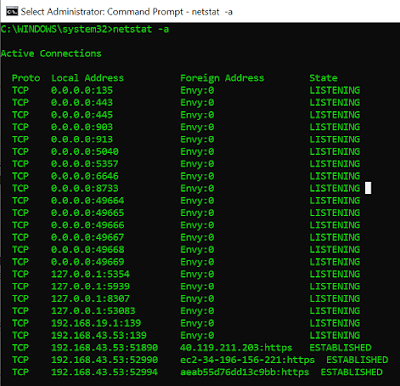
Task: Click foreign address 40.119.211.203:https
Action: (x=236, y=348)
